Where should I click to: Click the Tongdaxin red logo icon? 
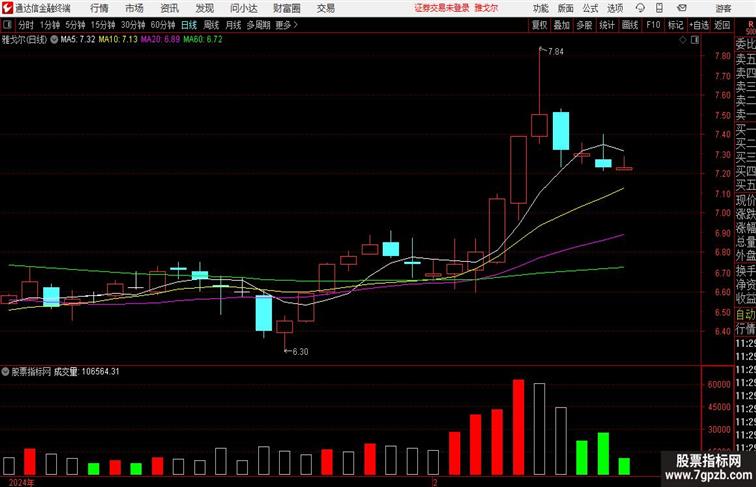click(7, 8)
